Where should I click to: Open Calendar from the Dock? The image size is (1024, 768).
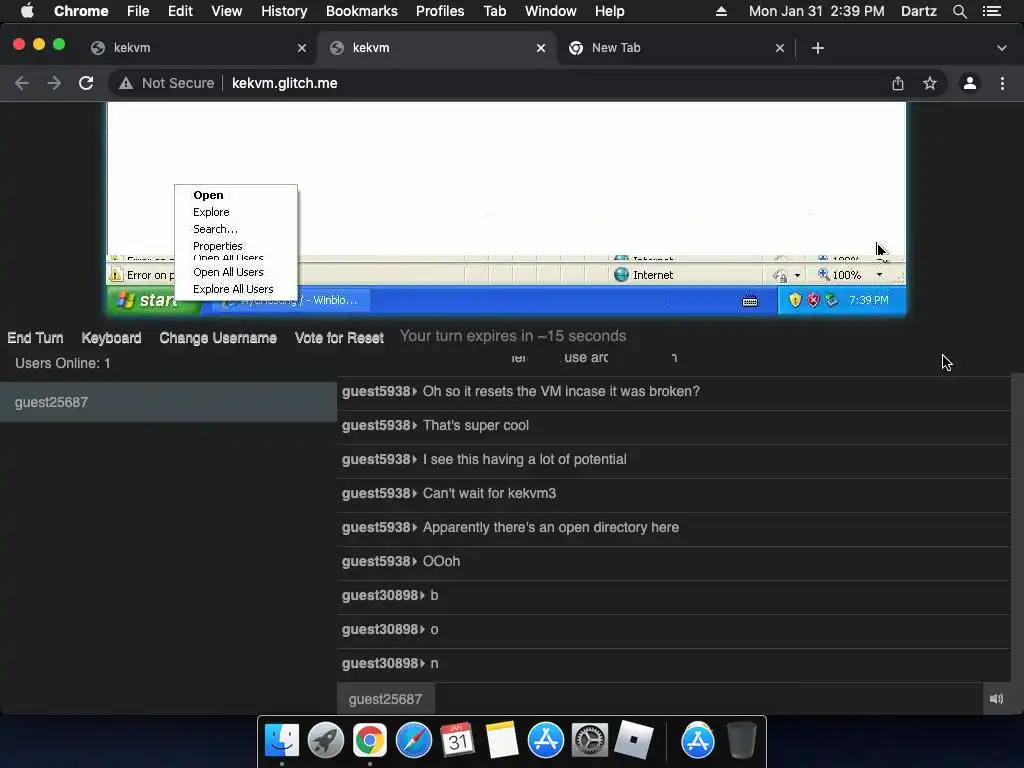pyautogui.click(x=458, y=741)
